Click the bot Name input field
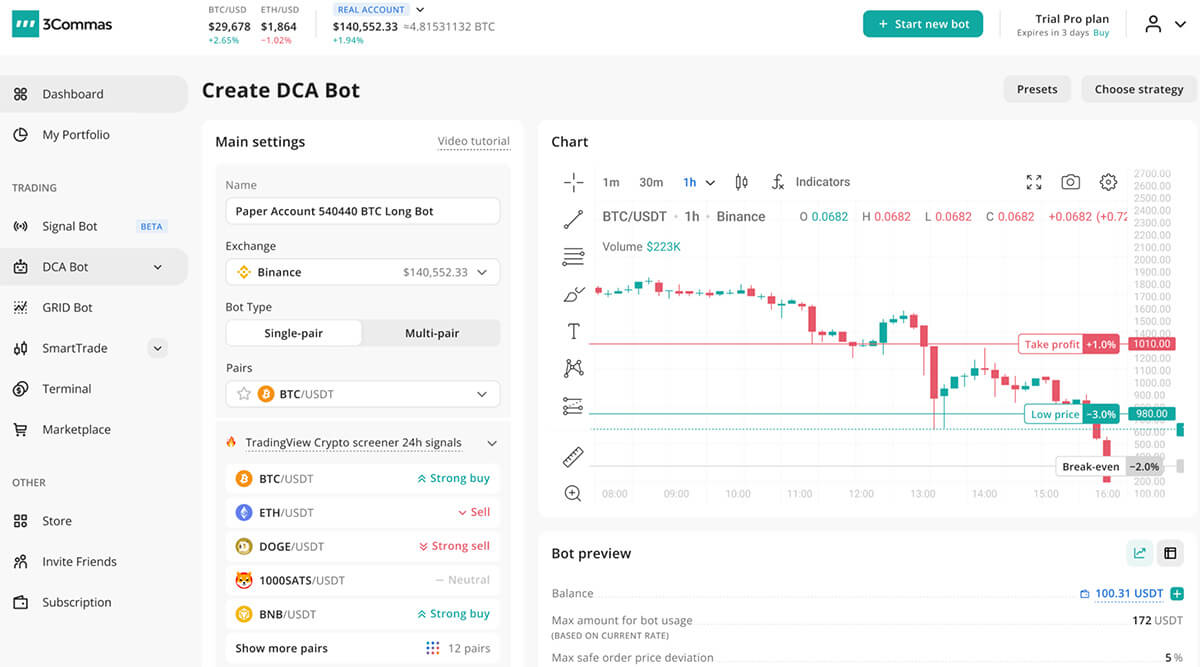The width and height of the screenshot is (1200, 667). click(362, 211)
